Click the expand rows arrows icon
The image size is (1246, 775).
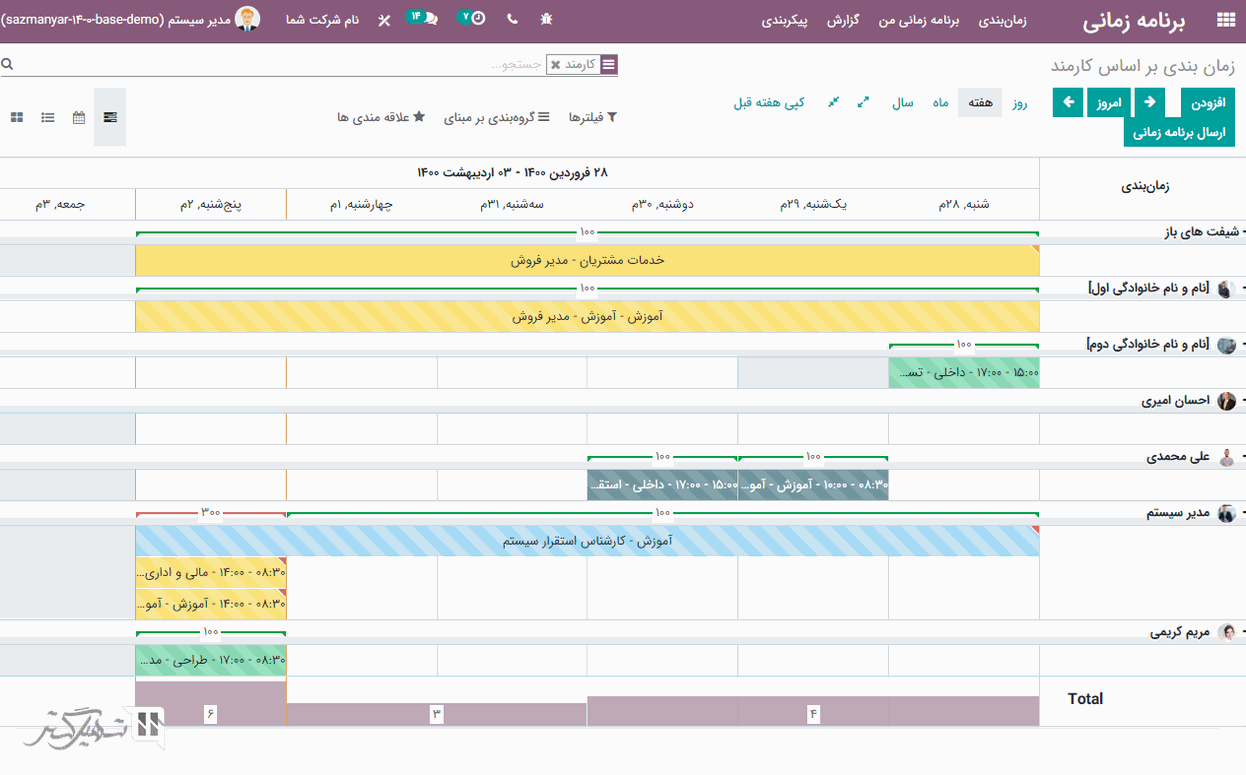coord(863,102)
